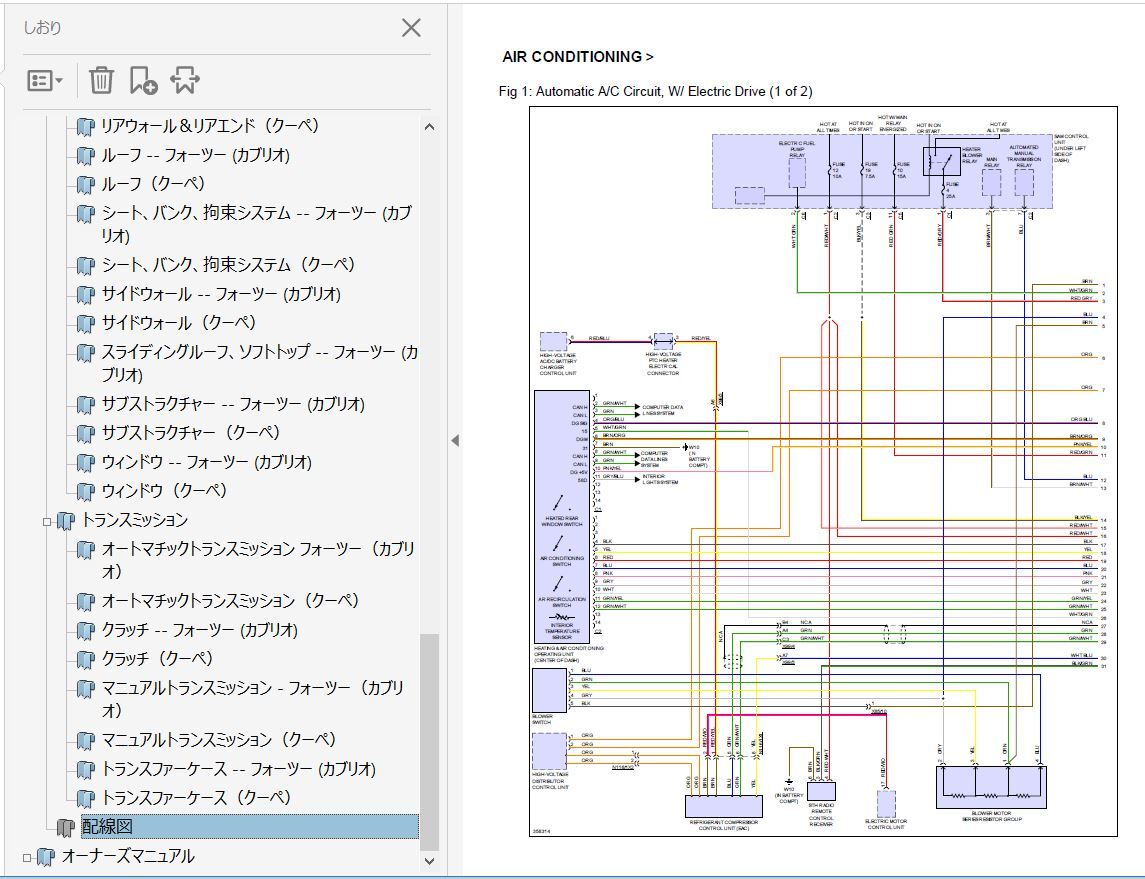Viewport: 1145px width, 879px height.
Task: Open the ルーフ（クーペ） bookmark
Action: click(152, 184)
